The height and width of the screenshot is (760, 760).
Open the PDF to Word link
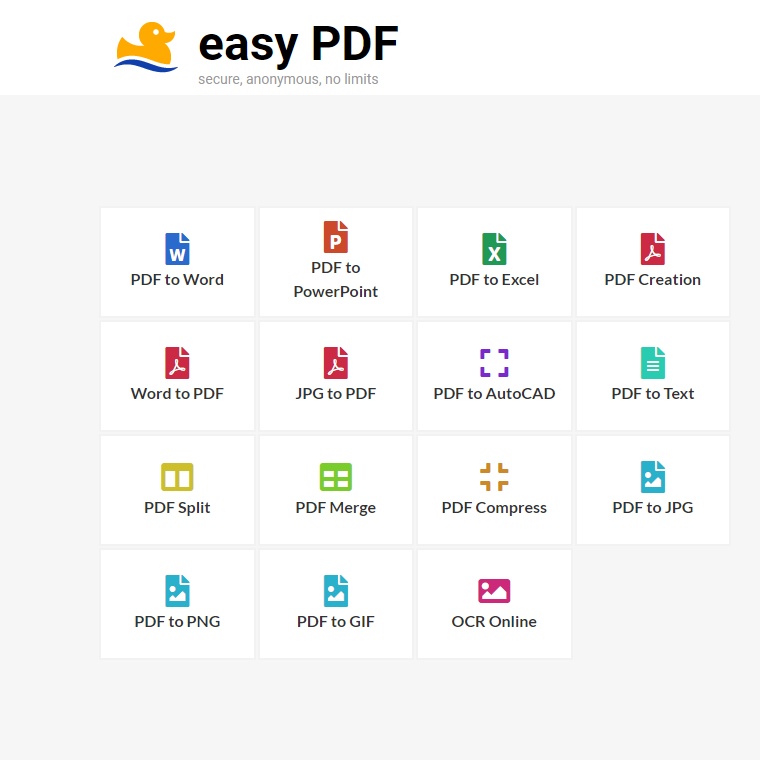(177, 280)
